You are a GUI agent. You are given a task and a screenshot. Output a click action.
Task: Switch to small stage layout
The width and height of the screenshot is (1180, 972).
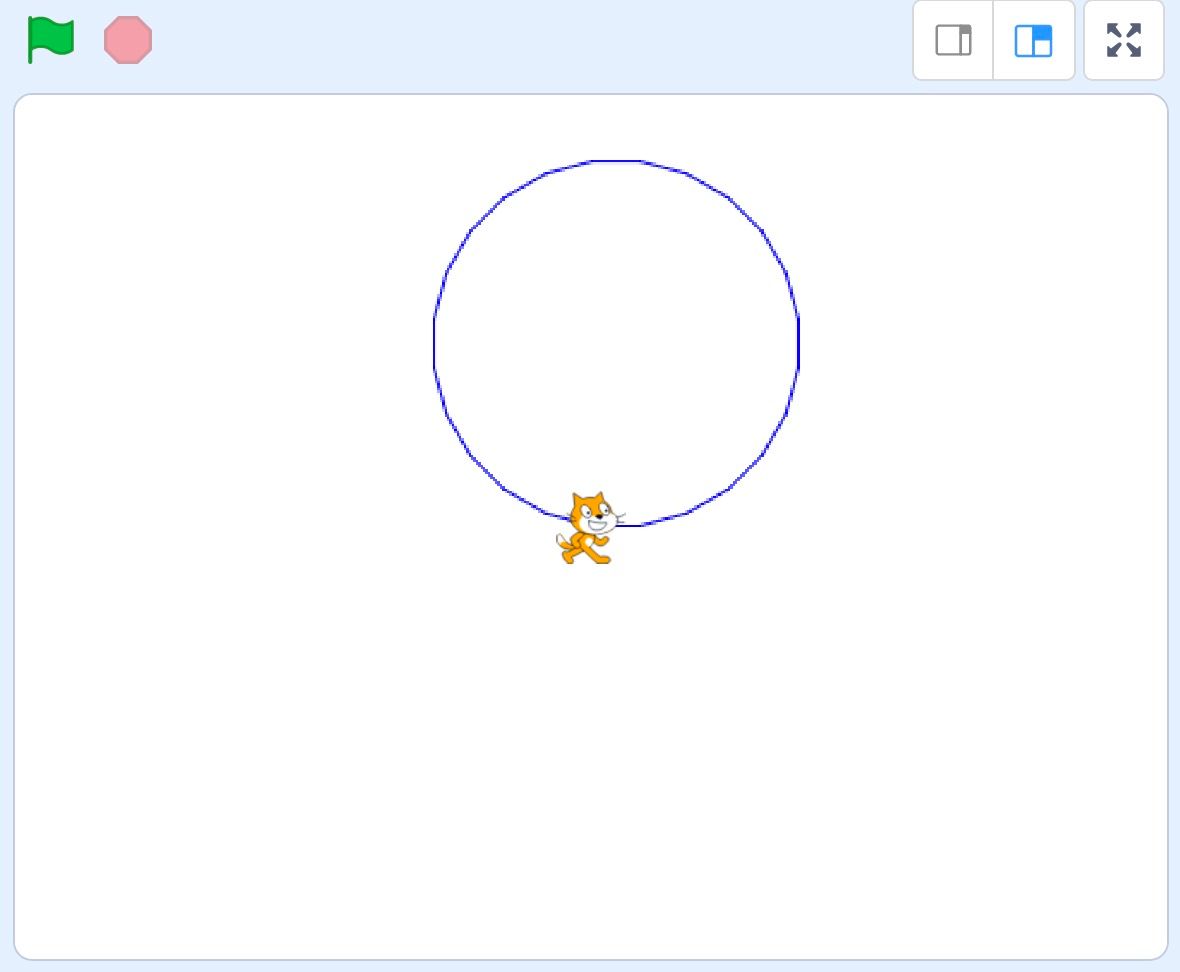(x=953, y=41)
